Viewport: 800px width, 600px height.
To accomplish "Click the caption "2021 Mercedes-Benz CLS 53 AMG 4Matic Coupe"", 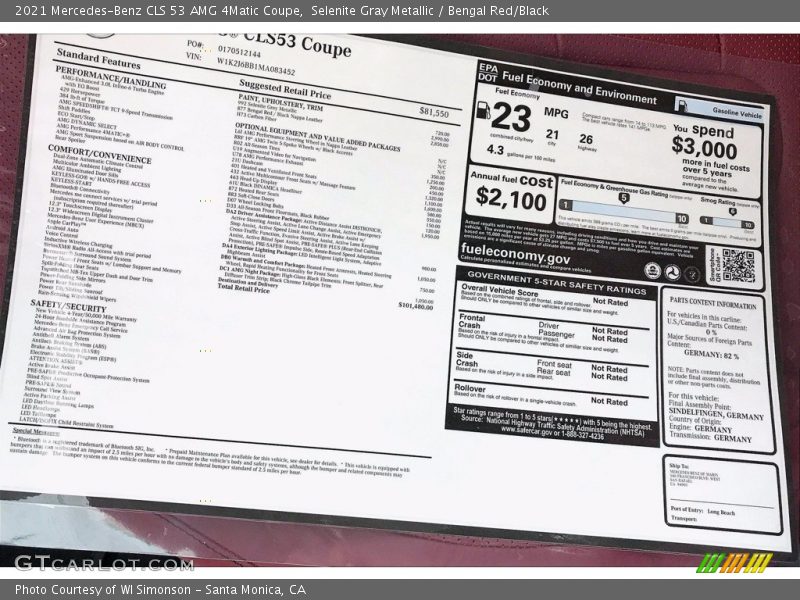I will pyautogui.click(x=158, y=11).
